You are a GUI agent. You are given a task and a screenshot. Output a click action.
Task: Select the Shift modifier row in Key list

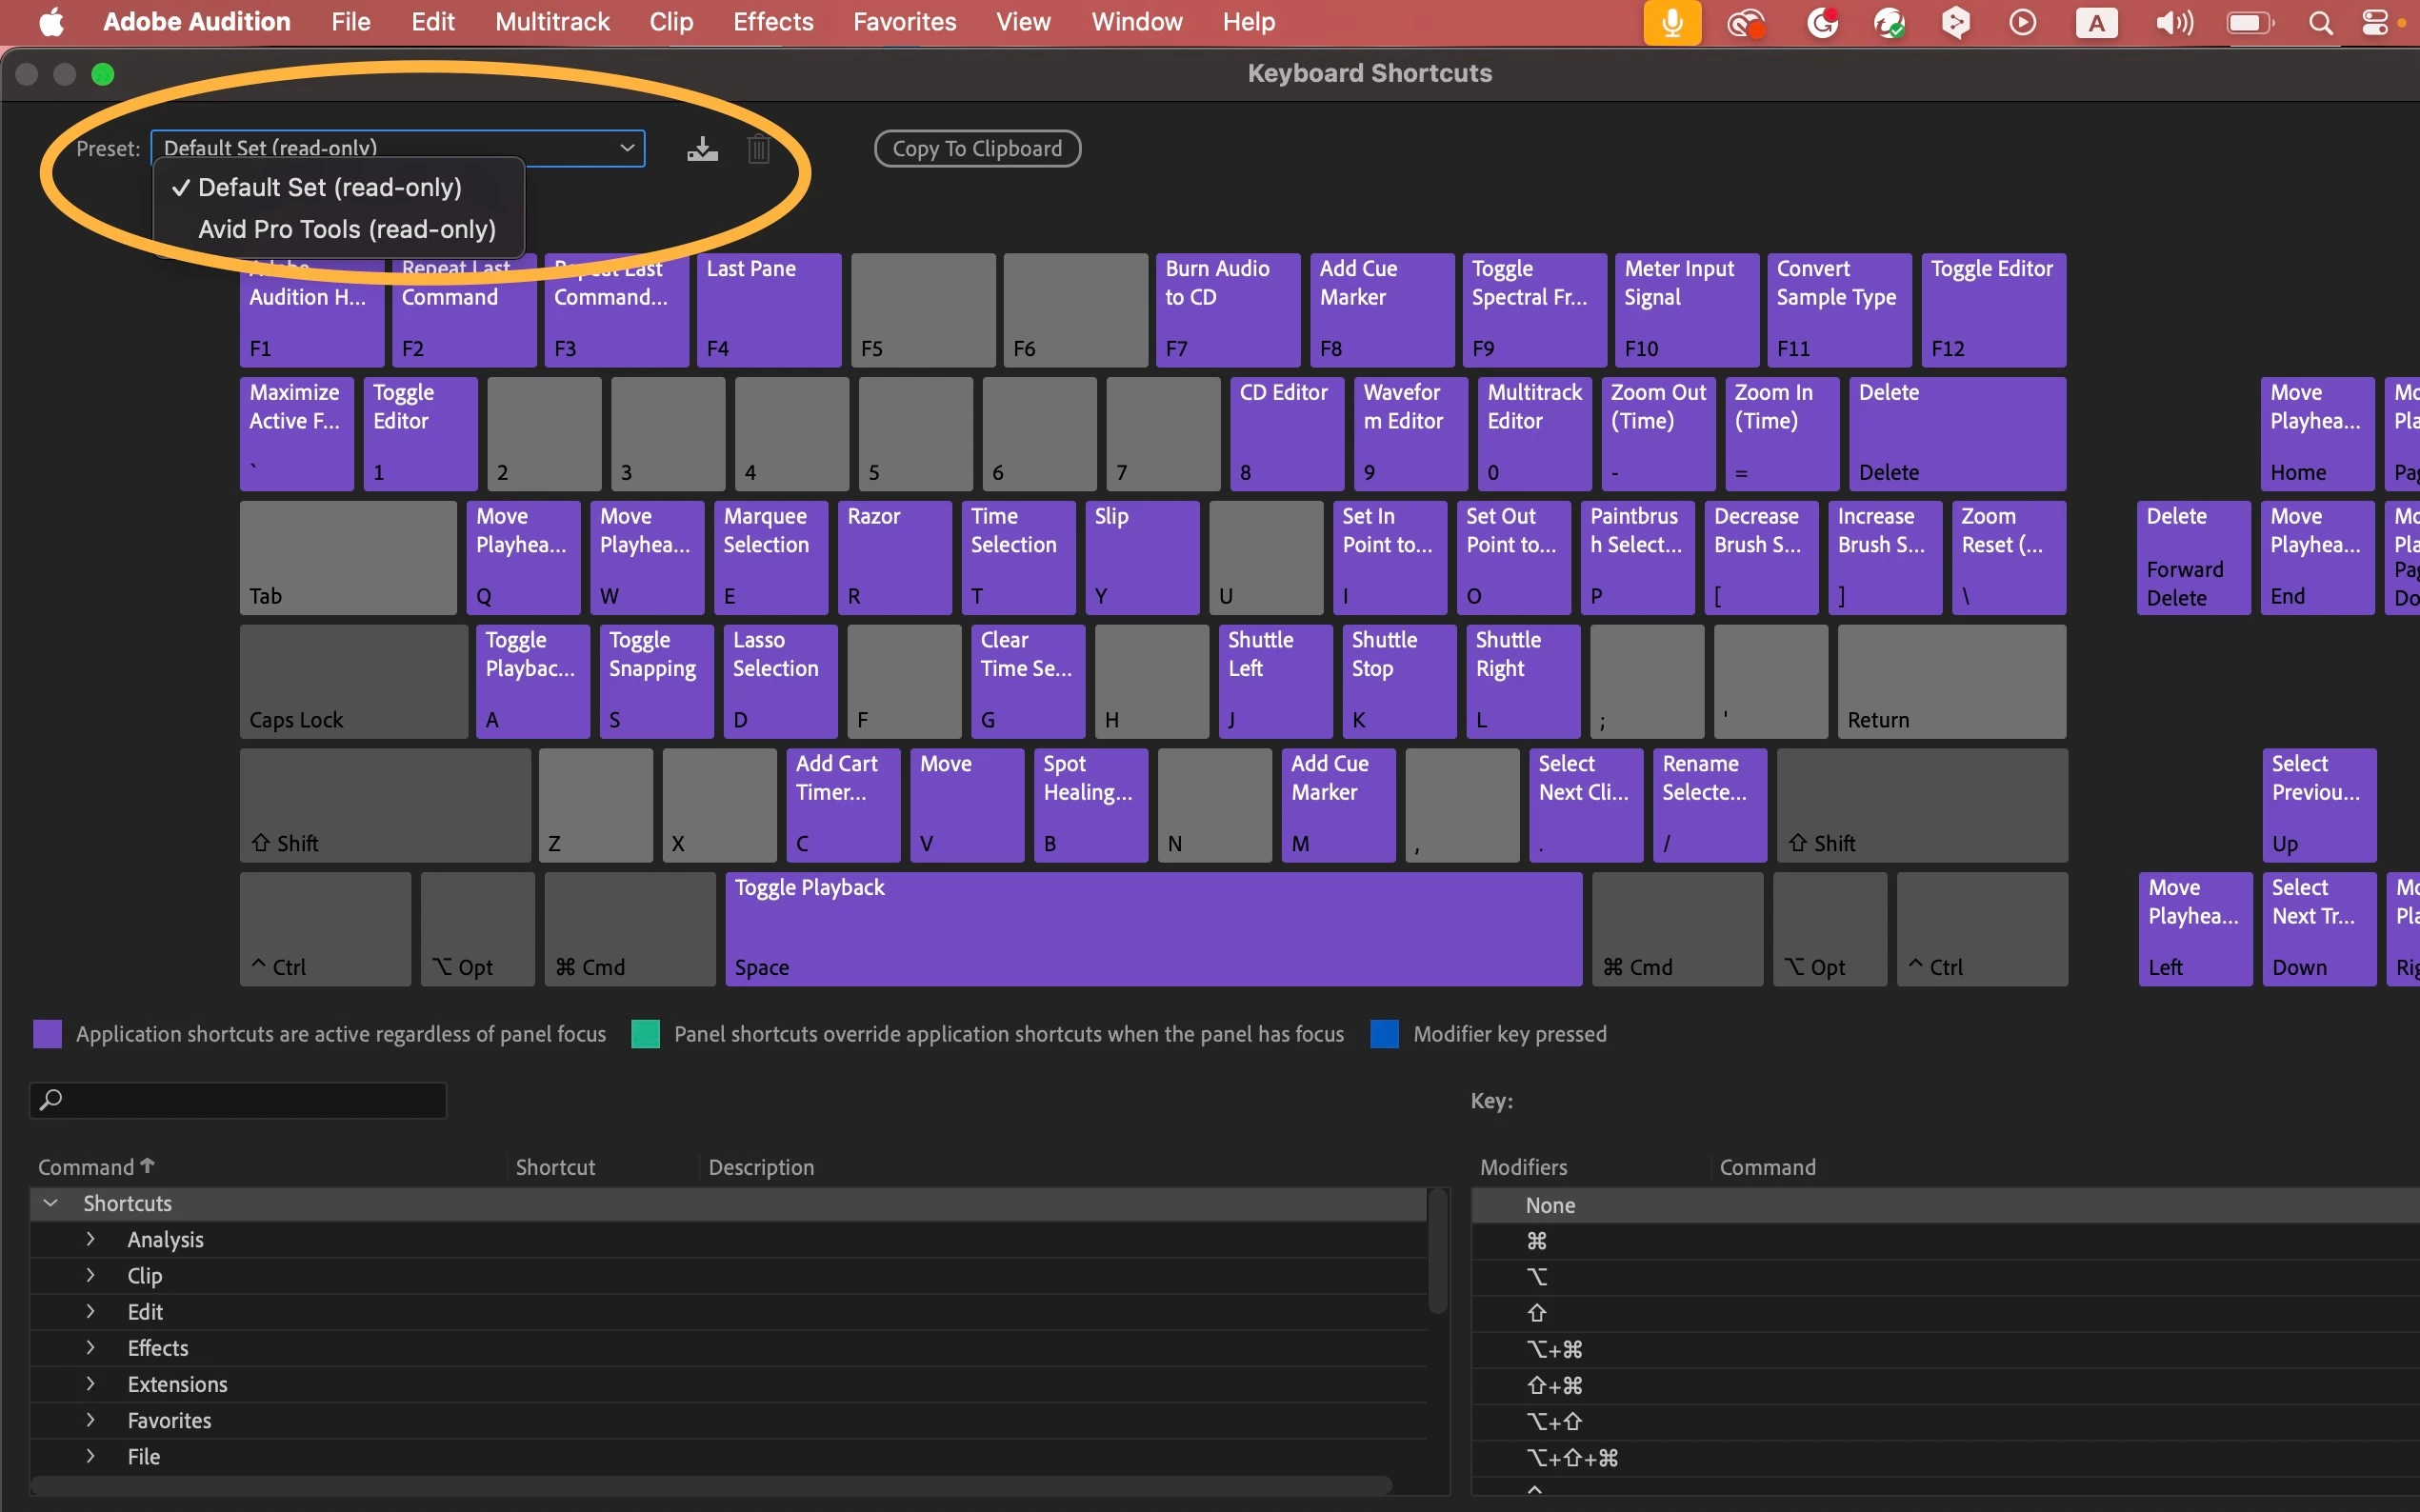click(1537, 1313)
